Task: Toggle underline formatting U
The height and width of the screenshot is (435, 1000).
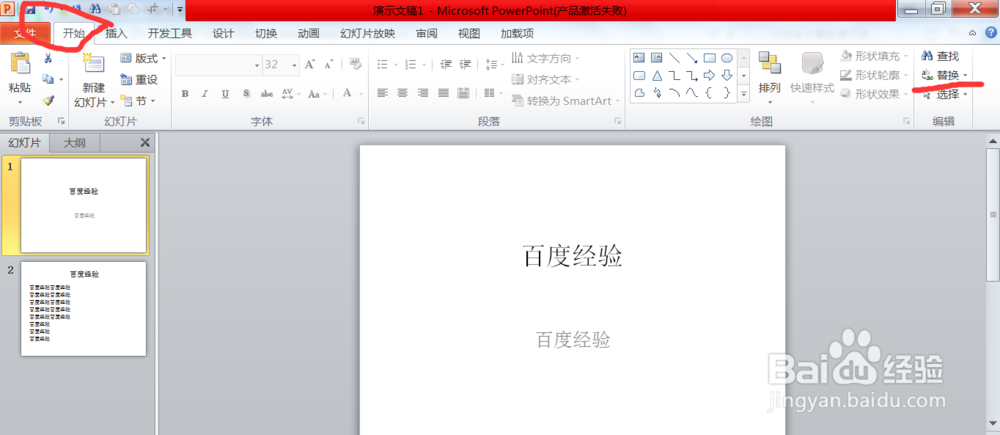Action: (225, 94)
